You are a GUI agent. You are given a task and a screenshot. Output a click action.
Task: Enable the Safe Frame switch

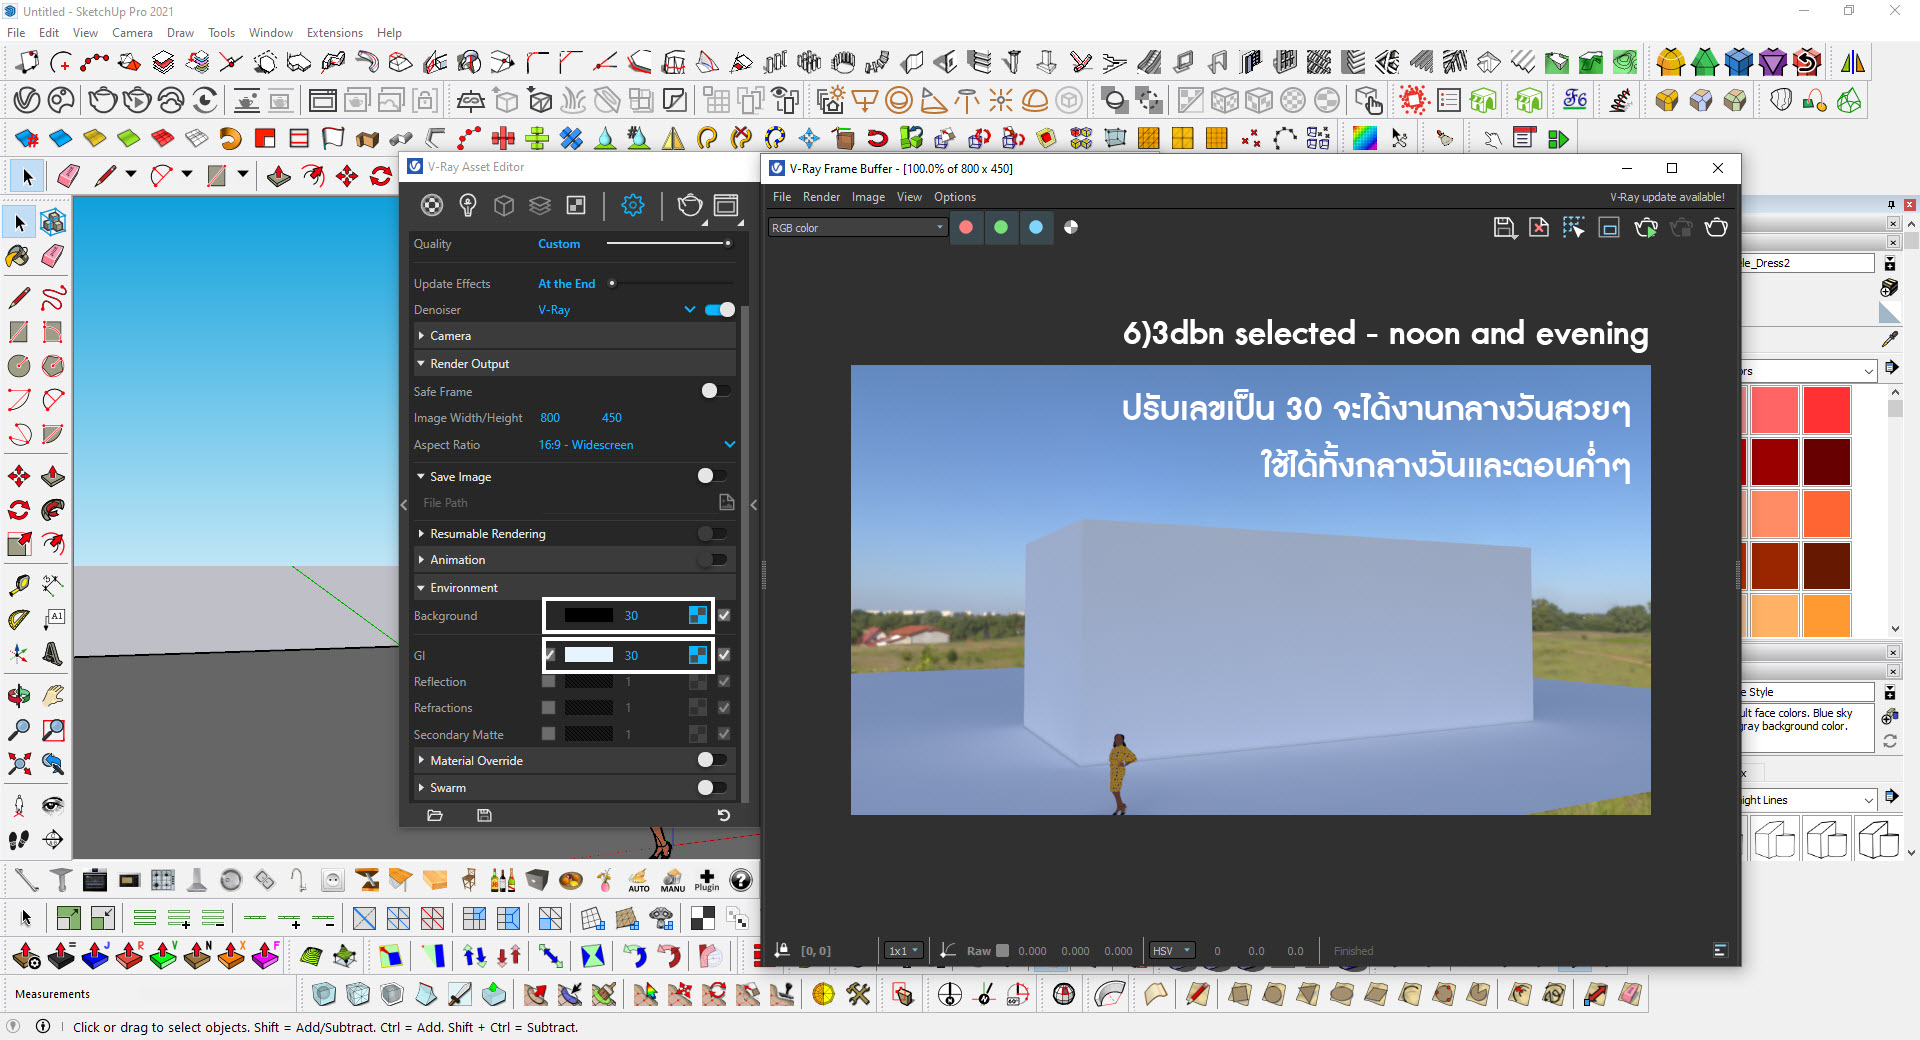[715, 391]
